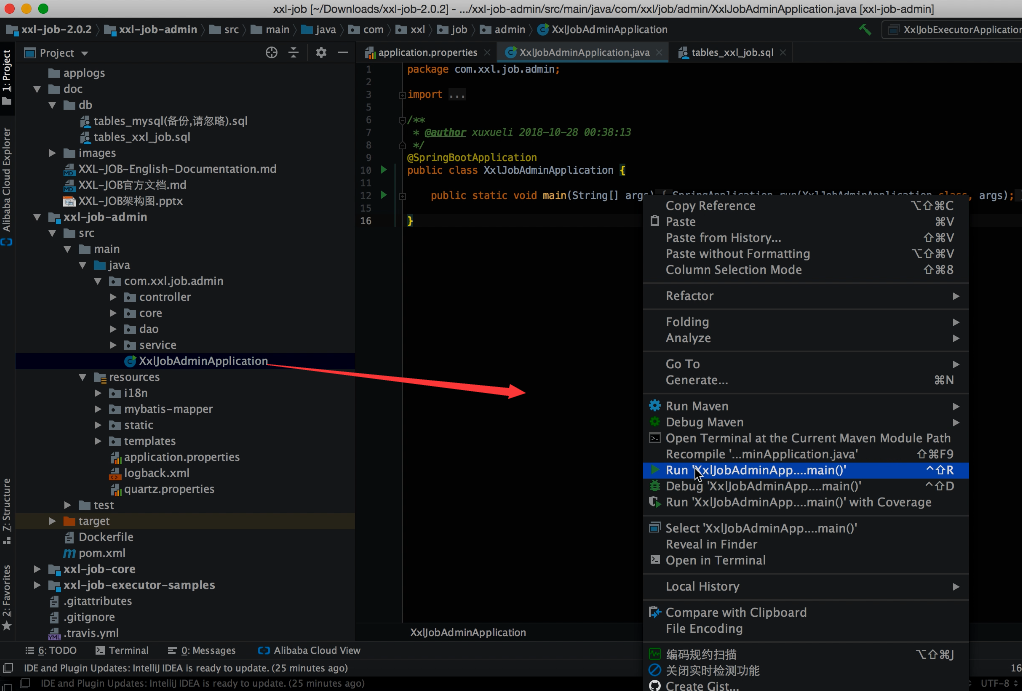Collapse the xxl-job-admin module
Screen dimensions: 1022x691
tap(37, 217)
